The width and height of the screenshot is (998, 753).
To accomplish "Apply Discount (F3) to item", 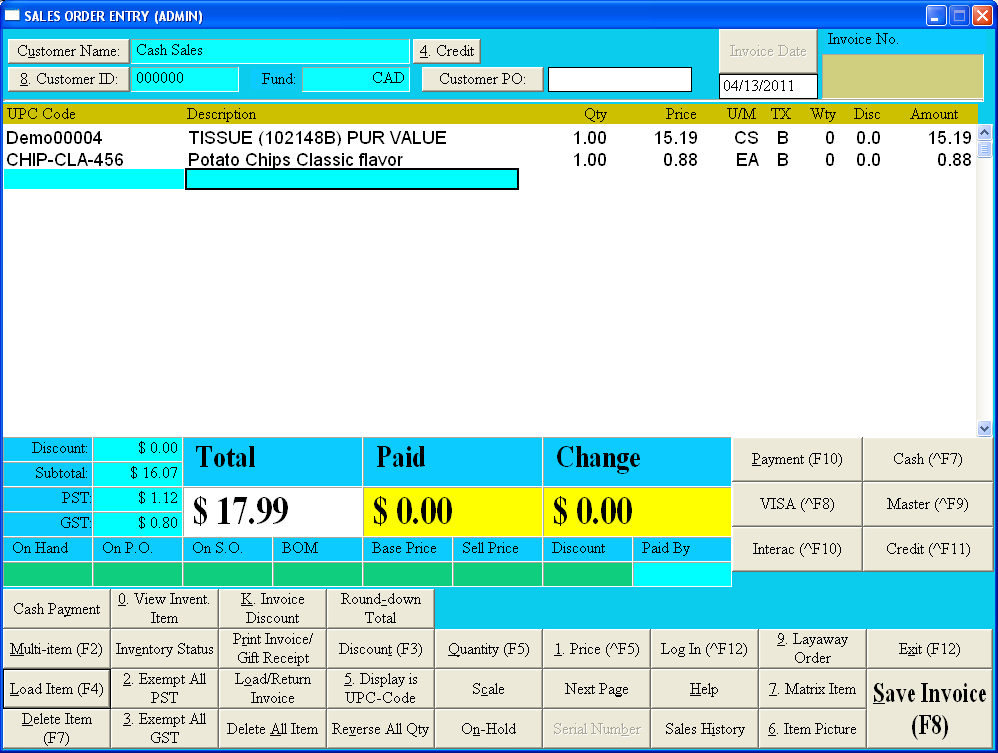I will 380,649.
